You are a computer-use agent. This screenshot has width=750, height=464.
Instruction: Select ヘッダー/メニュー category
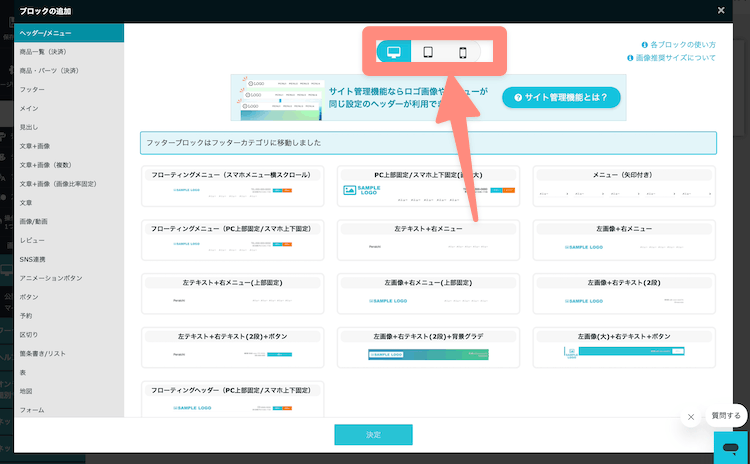(69, 33)
